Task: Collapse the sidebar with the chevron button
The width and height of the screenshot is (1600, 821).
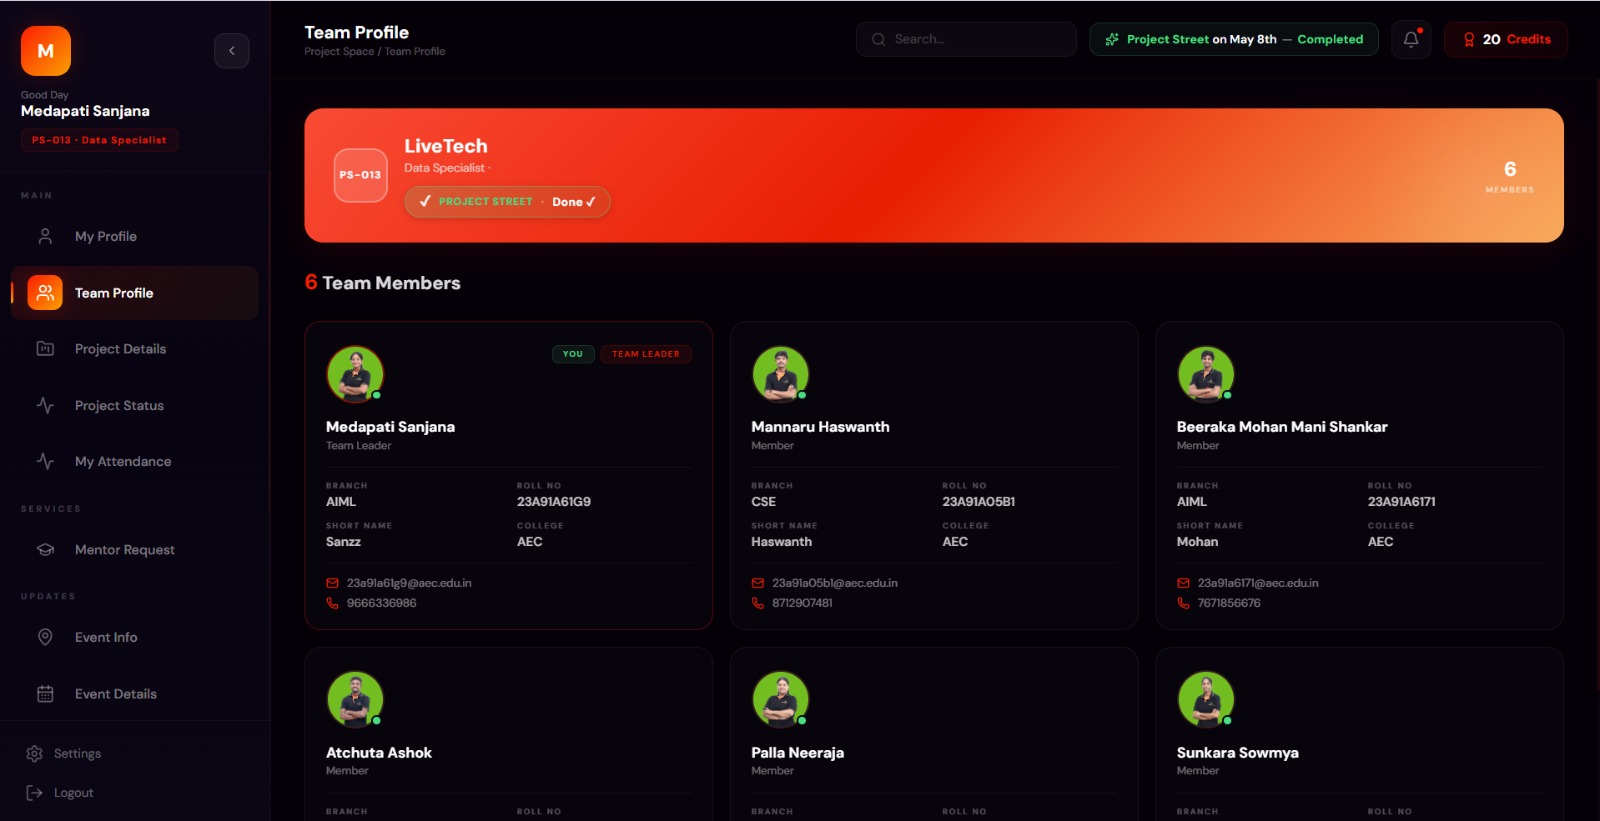Action: point(231,50)
